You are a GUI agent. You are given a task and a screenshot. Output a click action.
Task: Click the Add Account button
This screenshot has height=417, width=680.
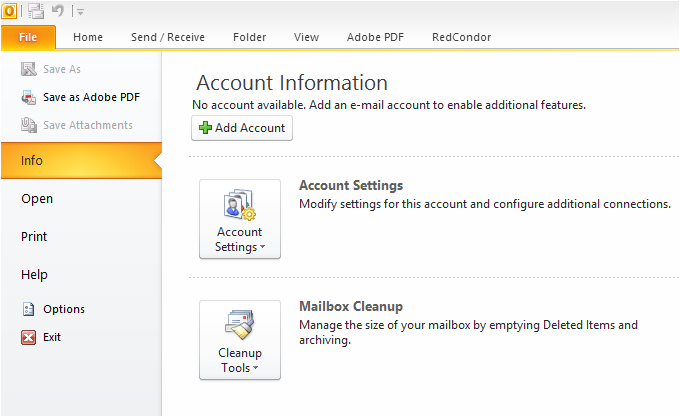pos(242,128)
